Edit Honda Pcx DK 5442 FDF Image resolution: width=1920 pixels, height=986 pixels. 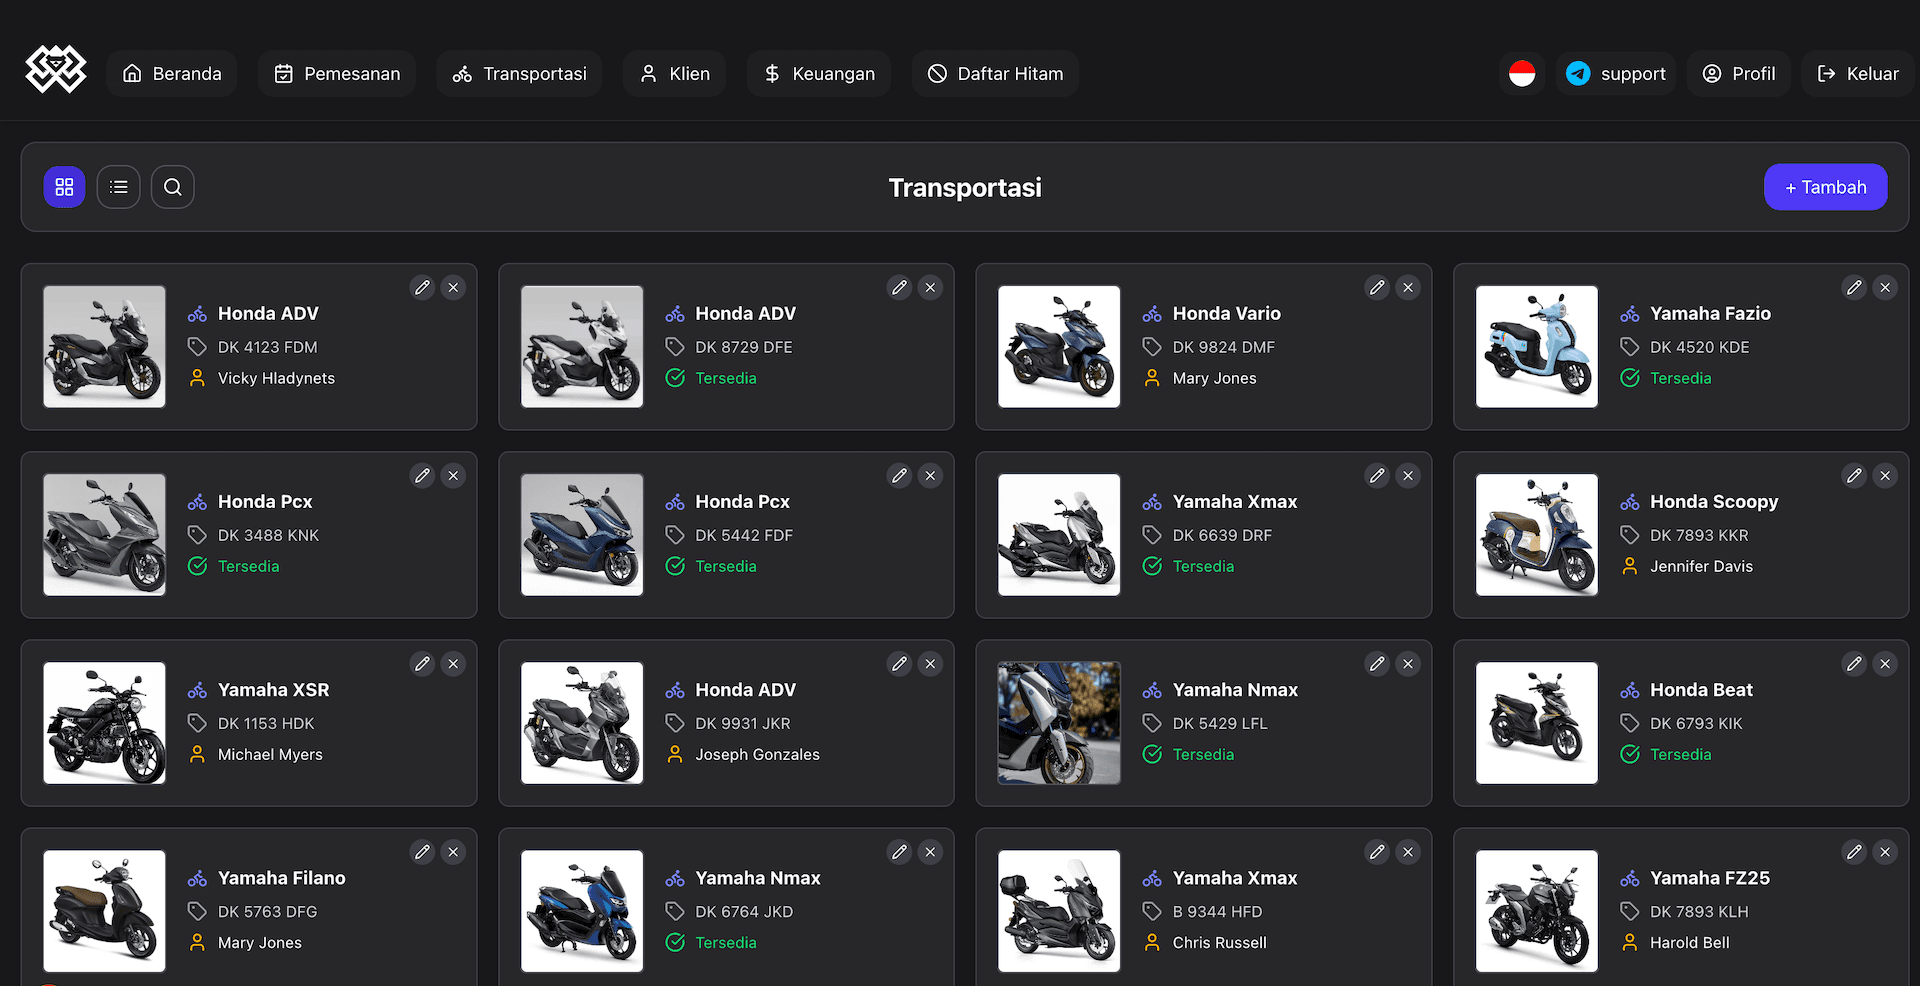[900, 476]
